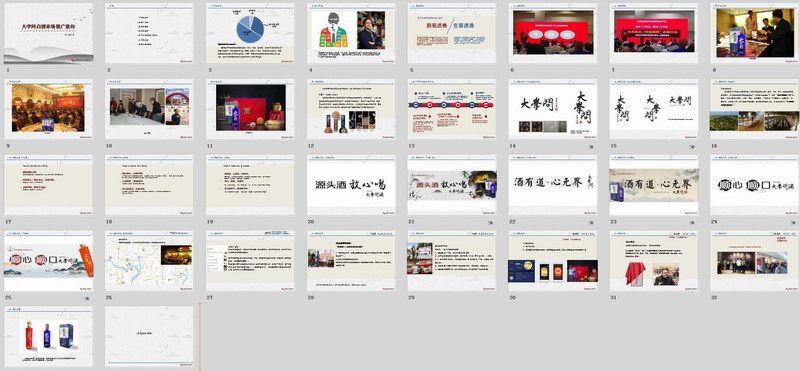Image resolution: width=800 pixels, height=371 pixels.
Task: Select slide 16 with landscape photo strip
Action: (x=754, y=109)
